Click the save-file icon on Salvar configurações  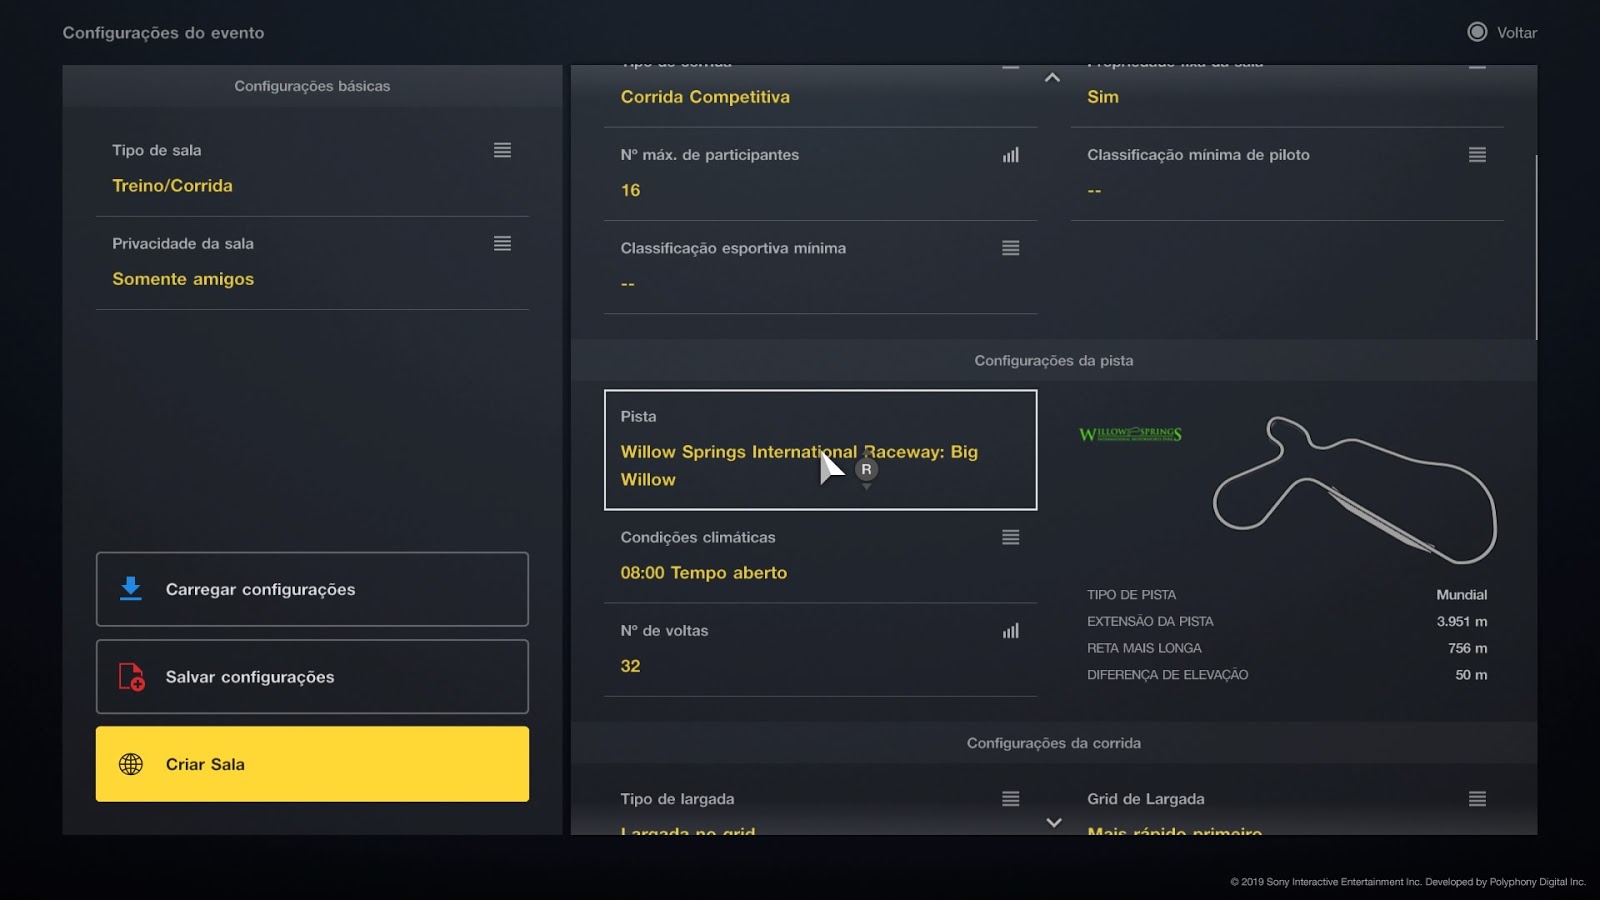131,677
